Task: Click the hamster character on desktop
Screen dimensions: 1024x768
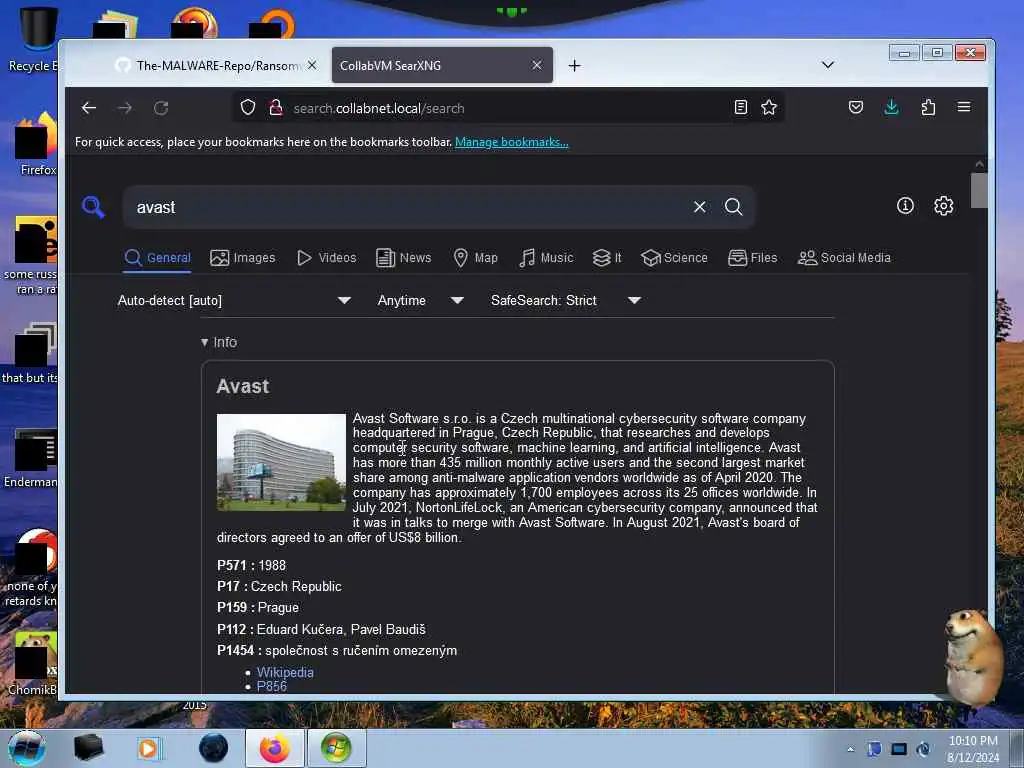Action: click(973, 656)
